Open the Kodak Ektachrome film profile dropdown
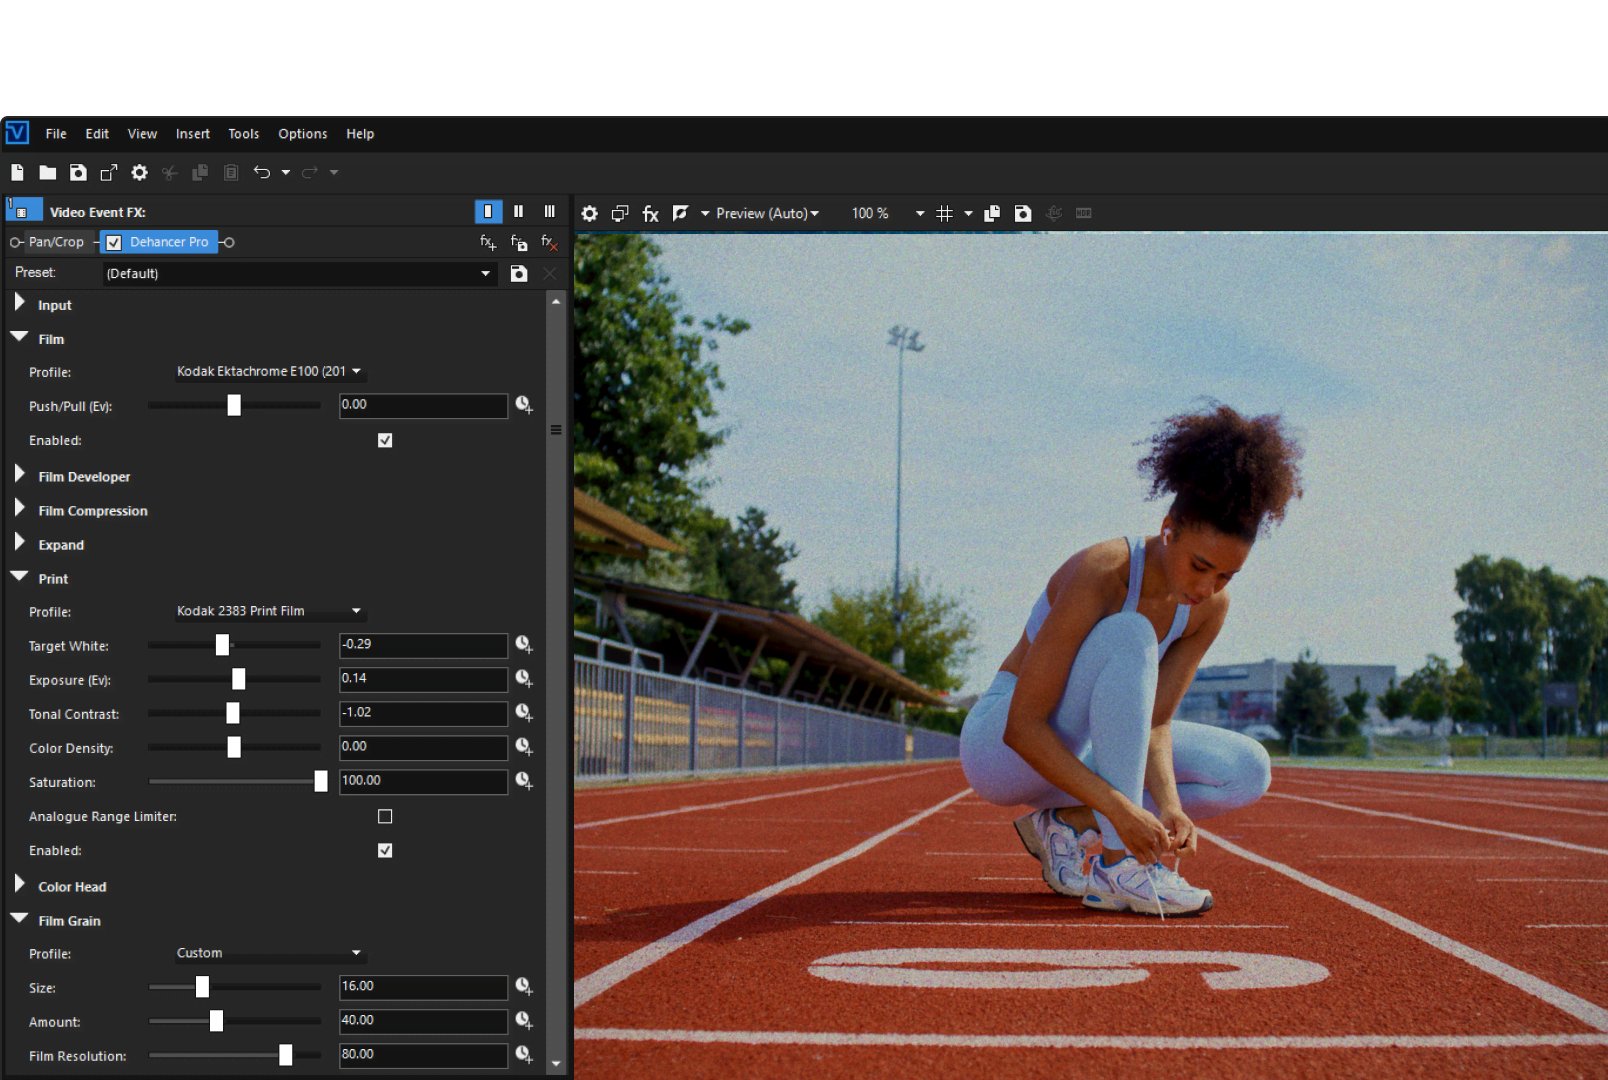This screenshot has height=1080, width=1608. click(270, 371)
